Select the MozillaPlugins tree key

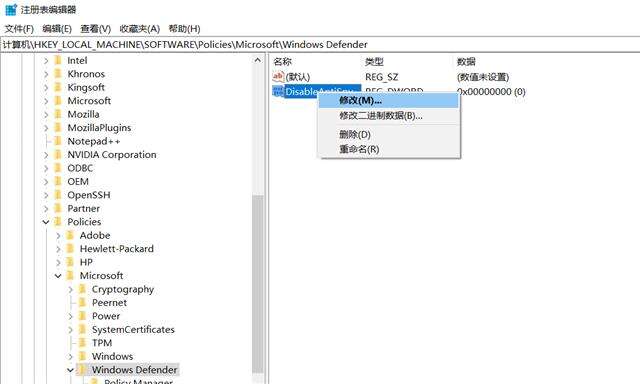pyautogui.click(x=99, y=128)
